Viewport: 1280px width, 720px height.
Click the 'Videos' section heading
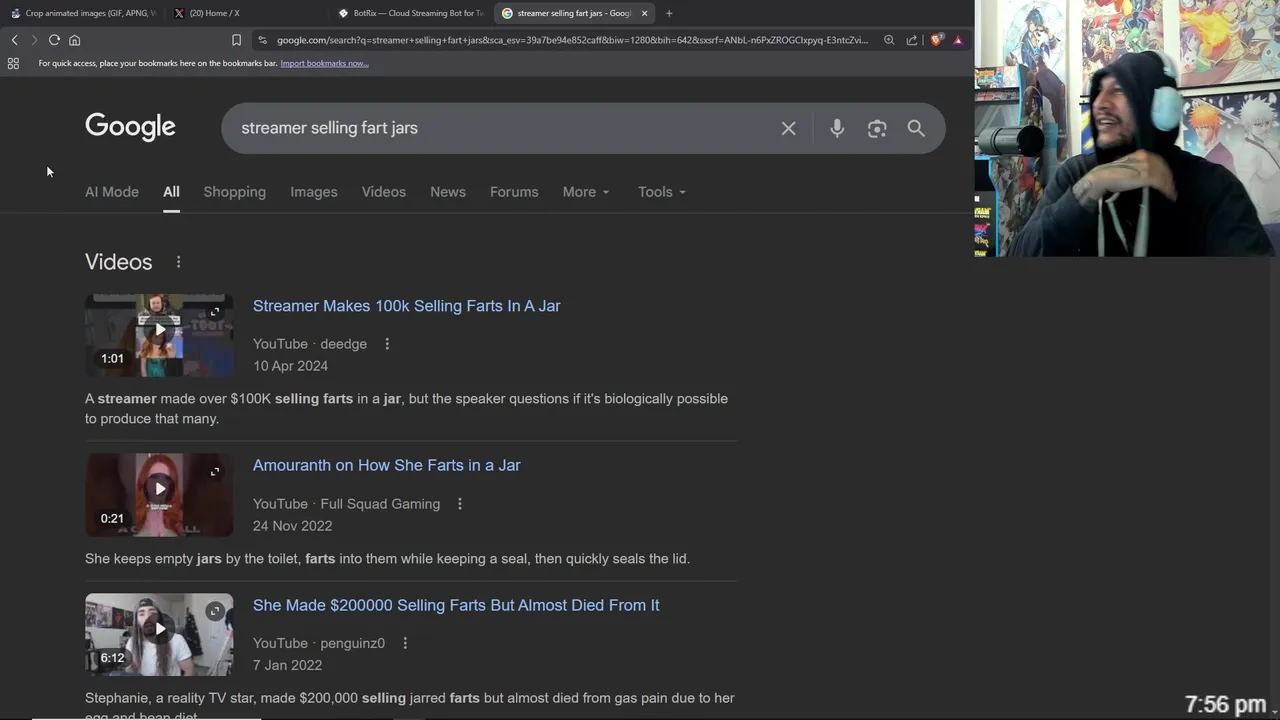tap(118, 262)
